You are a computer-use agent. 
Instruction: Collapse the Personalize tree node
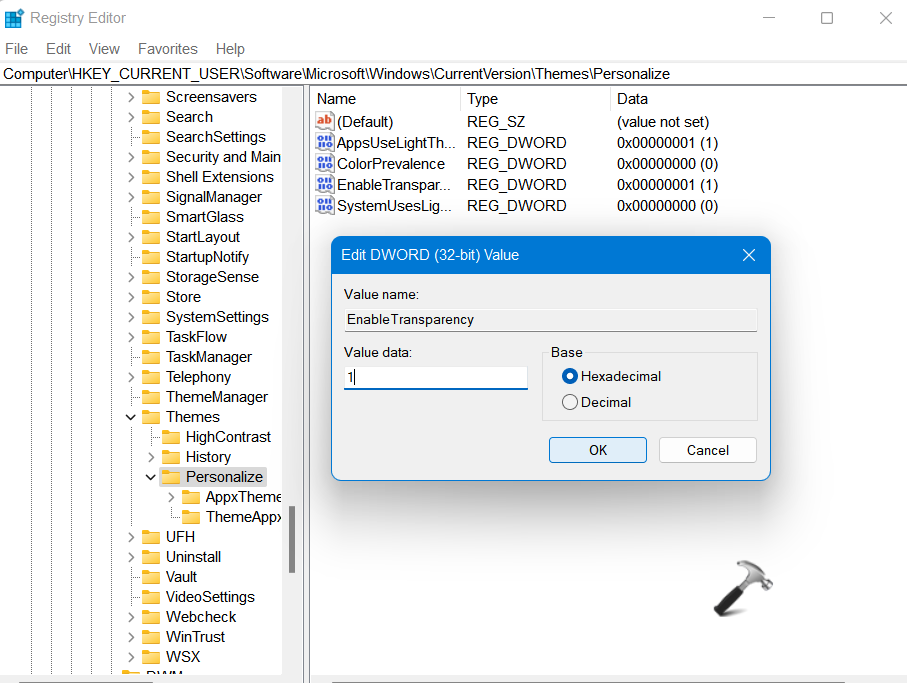[151, 477]
